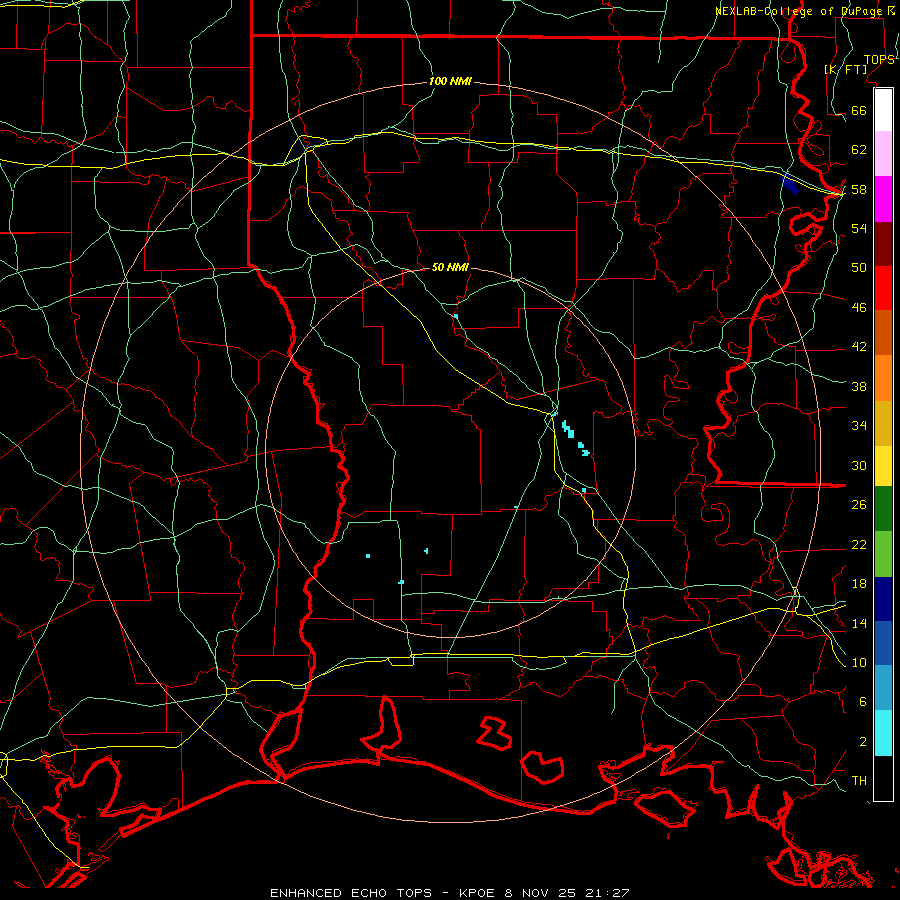The image size is (900, 900).
Task: Click the '30' legend value label
Action: click(859, 465)
